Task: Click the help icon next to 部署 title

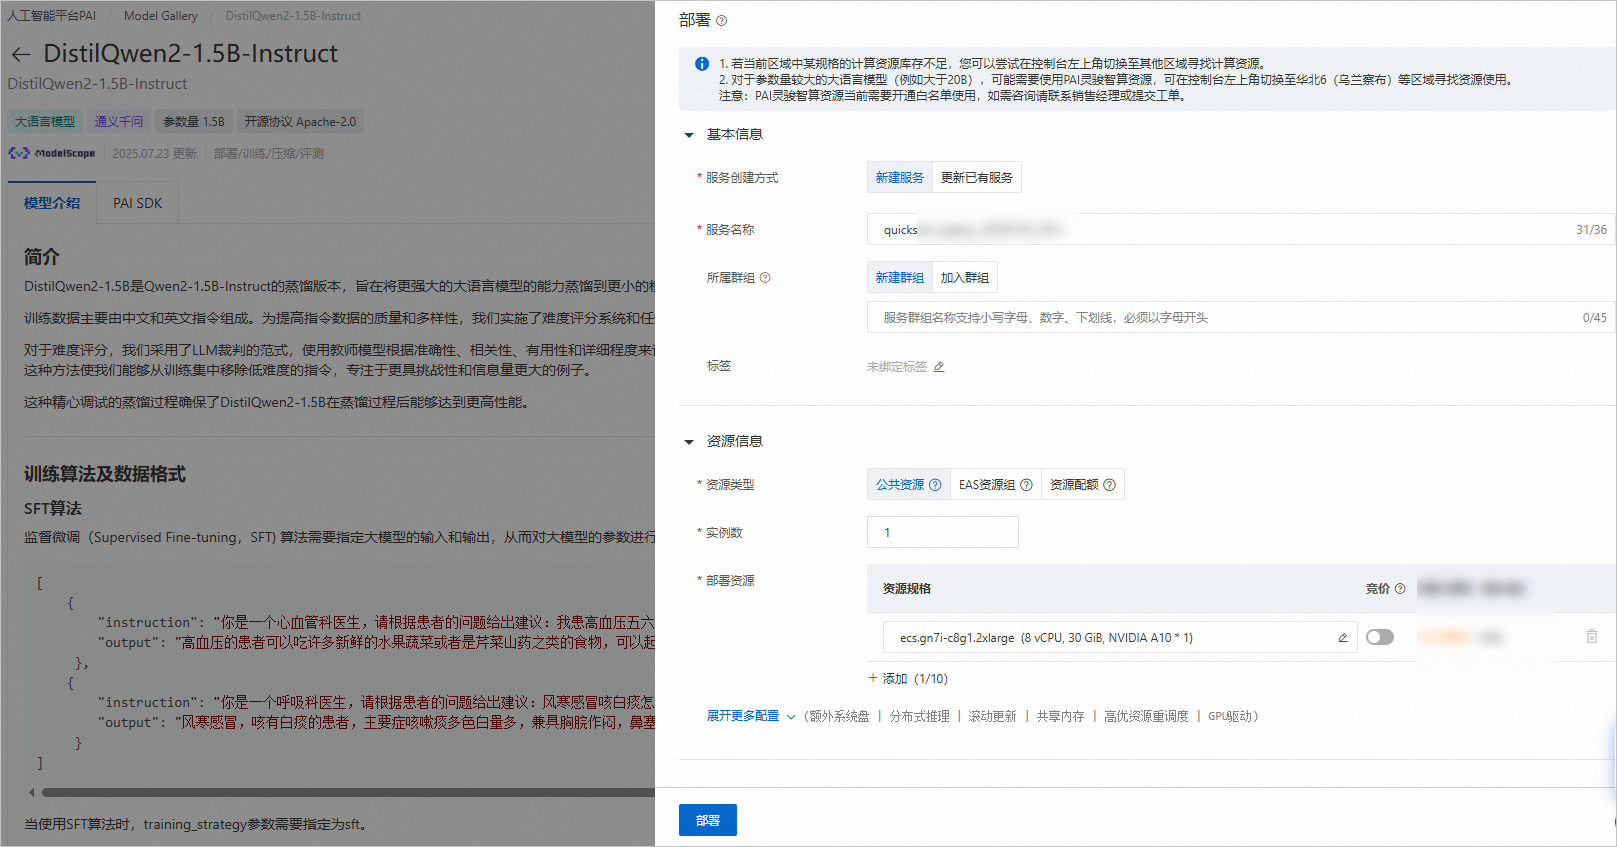Action: [722, 21]
